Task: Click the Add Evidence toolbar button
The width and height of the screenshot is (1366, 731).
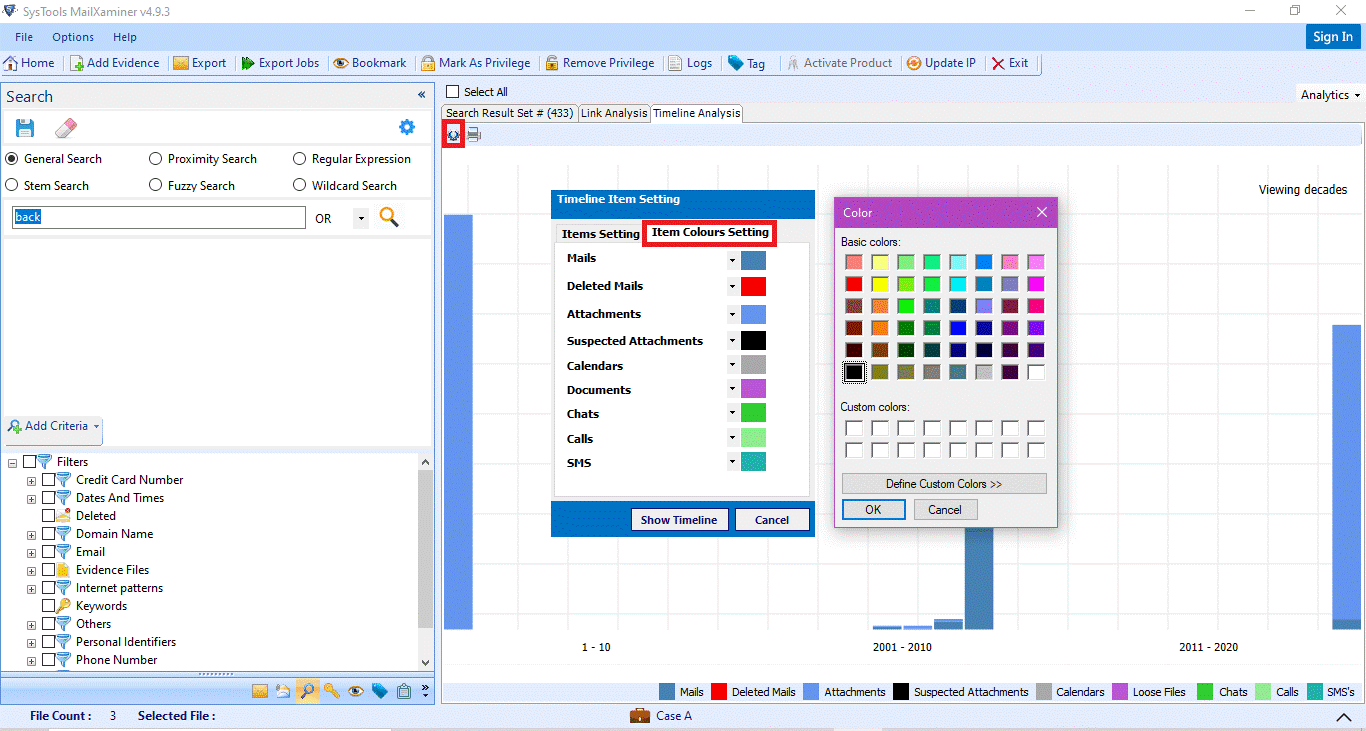Action: point(114,63)
